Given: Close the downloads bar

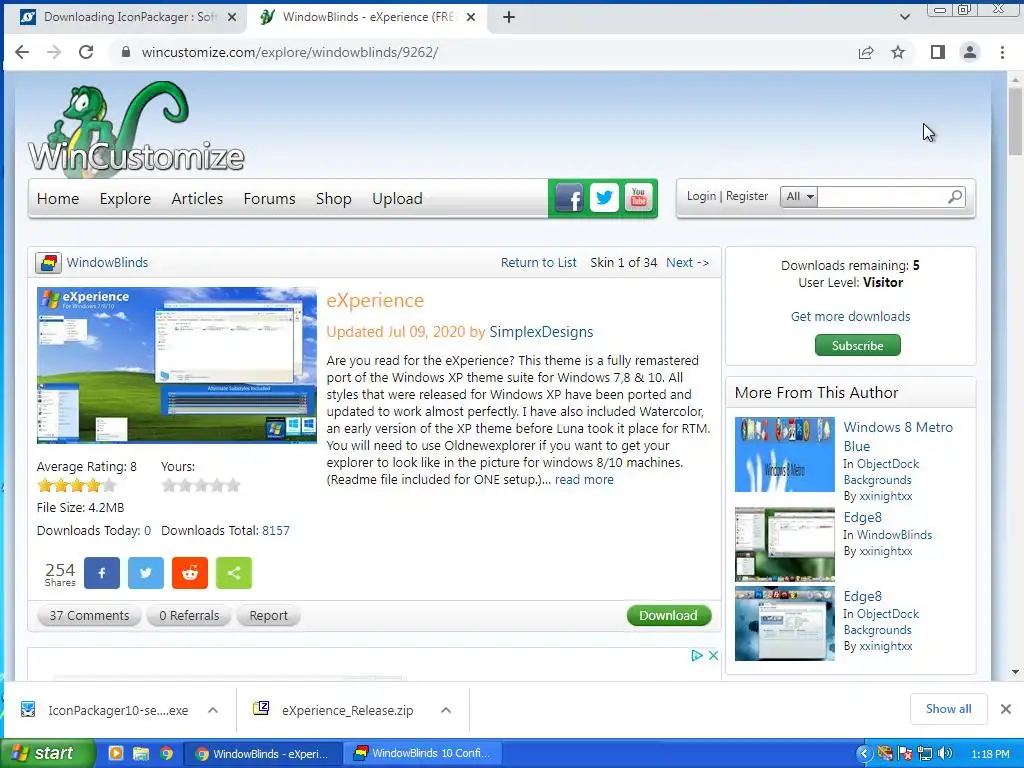Looking at the screenshot, I should pos(1006,709).
